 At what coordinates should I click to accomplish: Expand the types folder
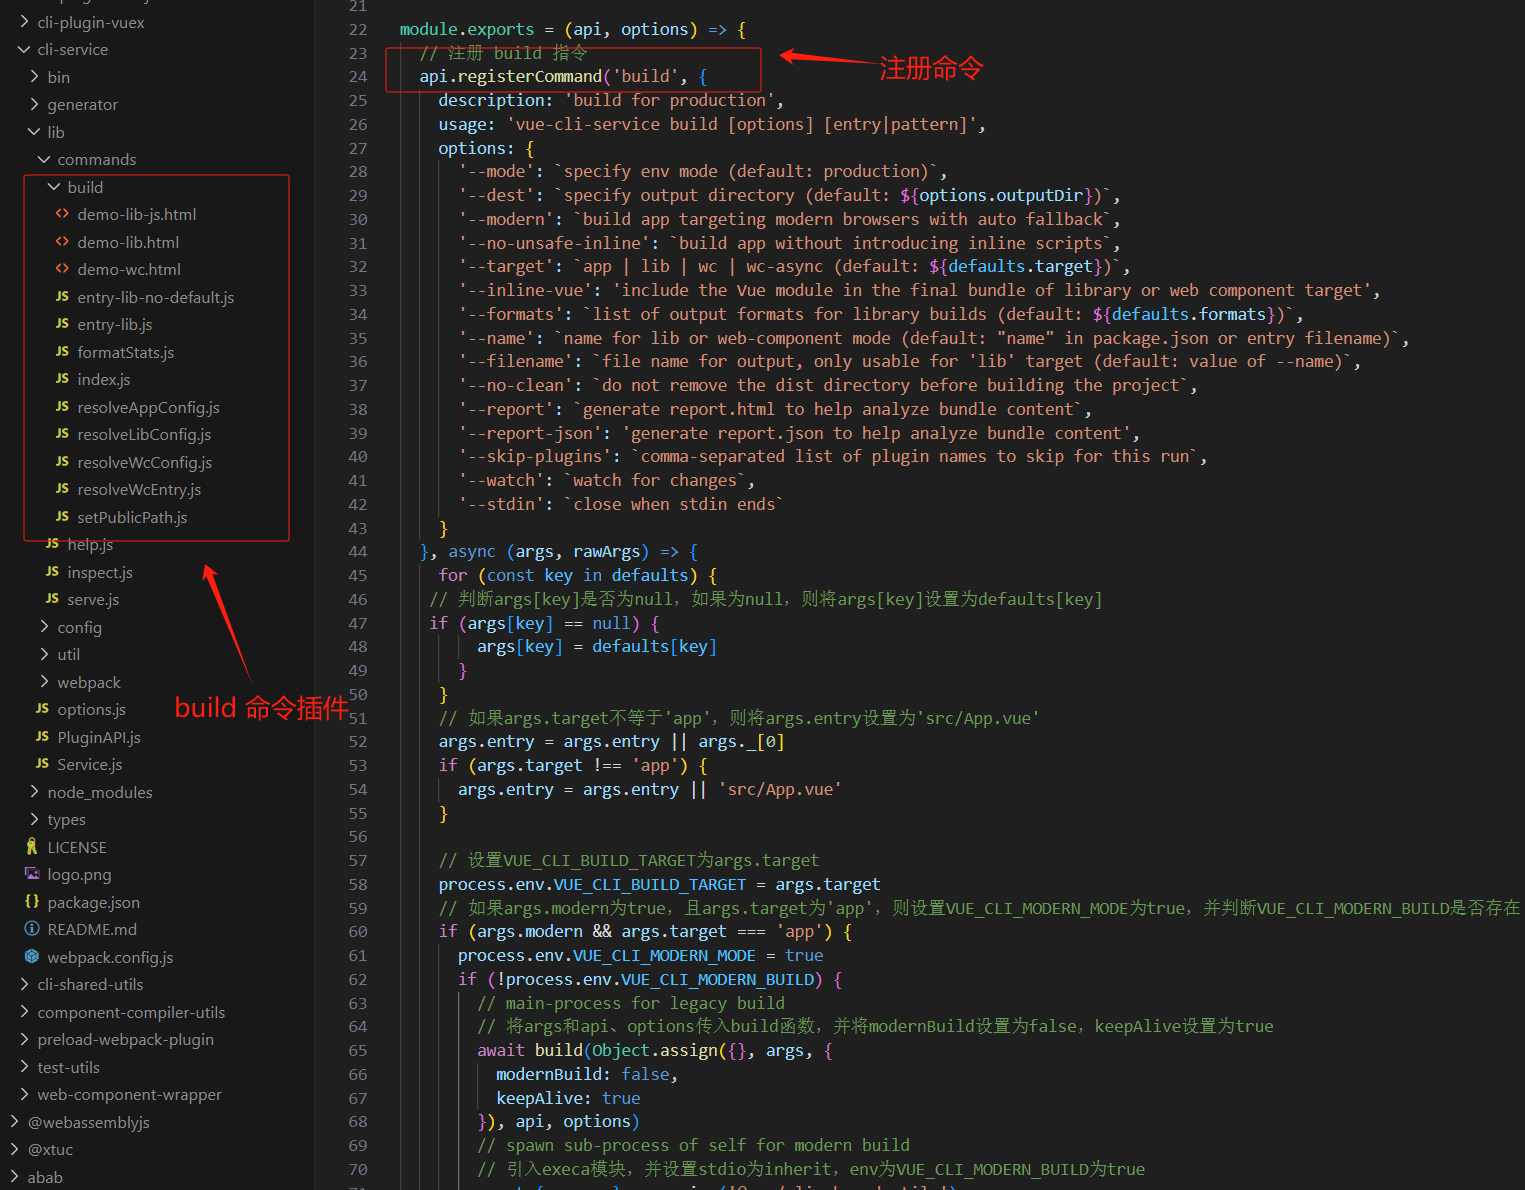34,819
